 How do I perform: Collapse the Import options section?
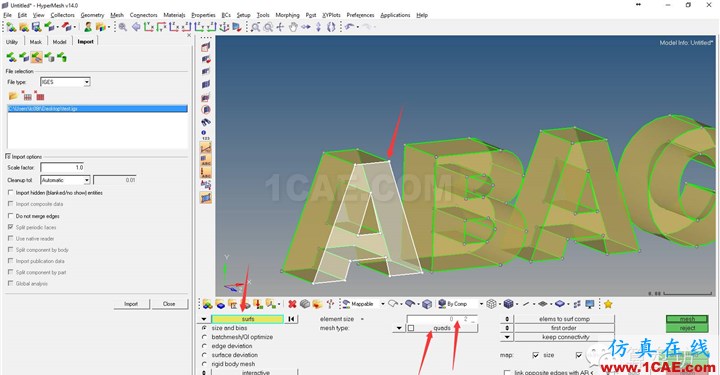click(x=8, y=157)
